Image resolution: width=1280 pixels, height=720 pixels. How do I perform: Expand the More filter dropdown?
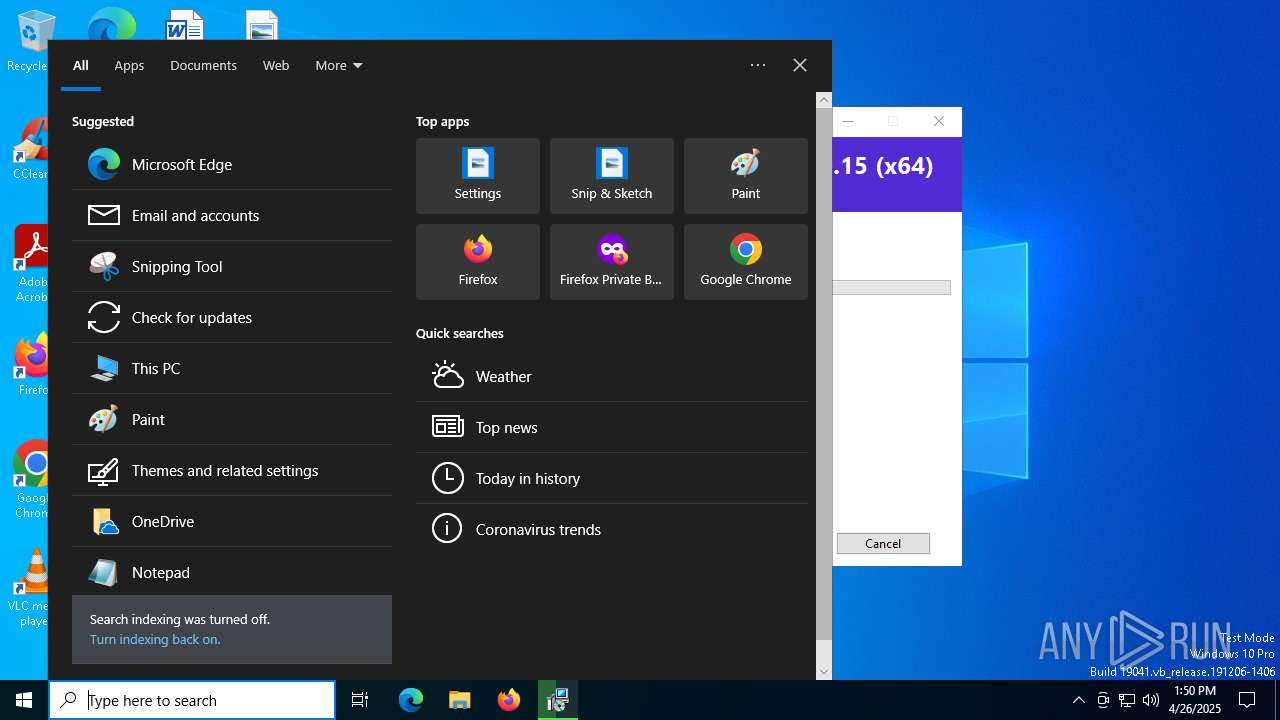pyautogui.click(x=339, y=66)
